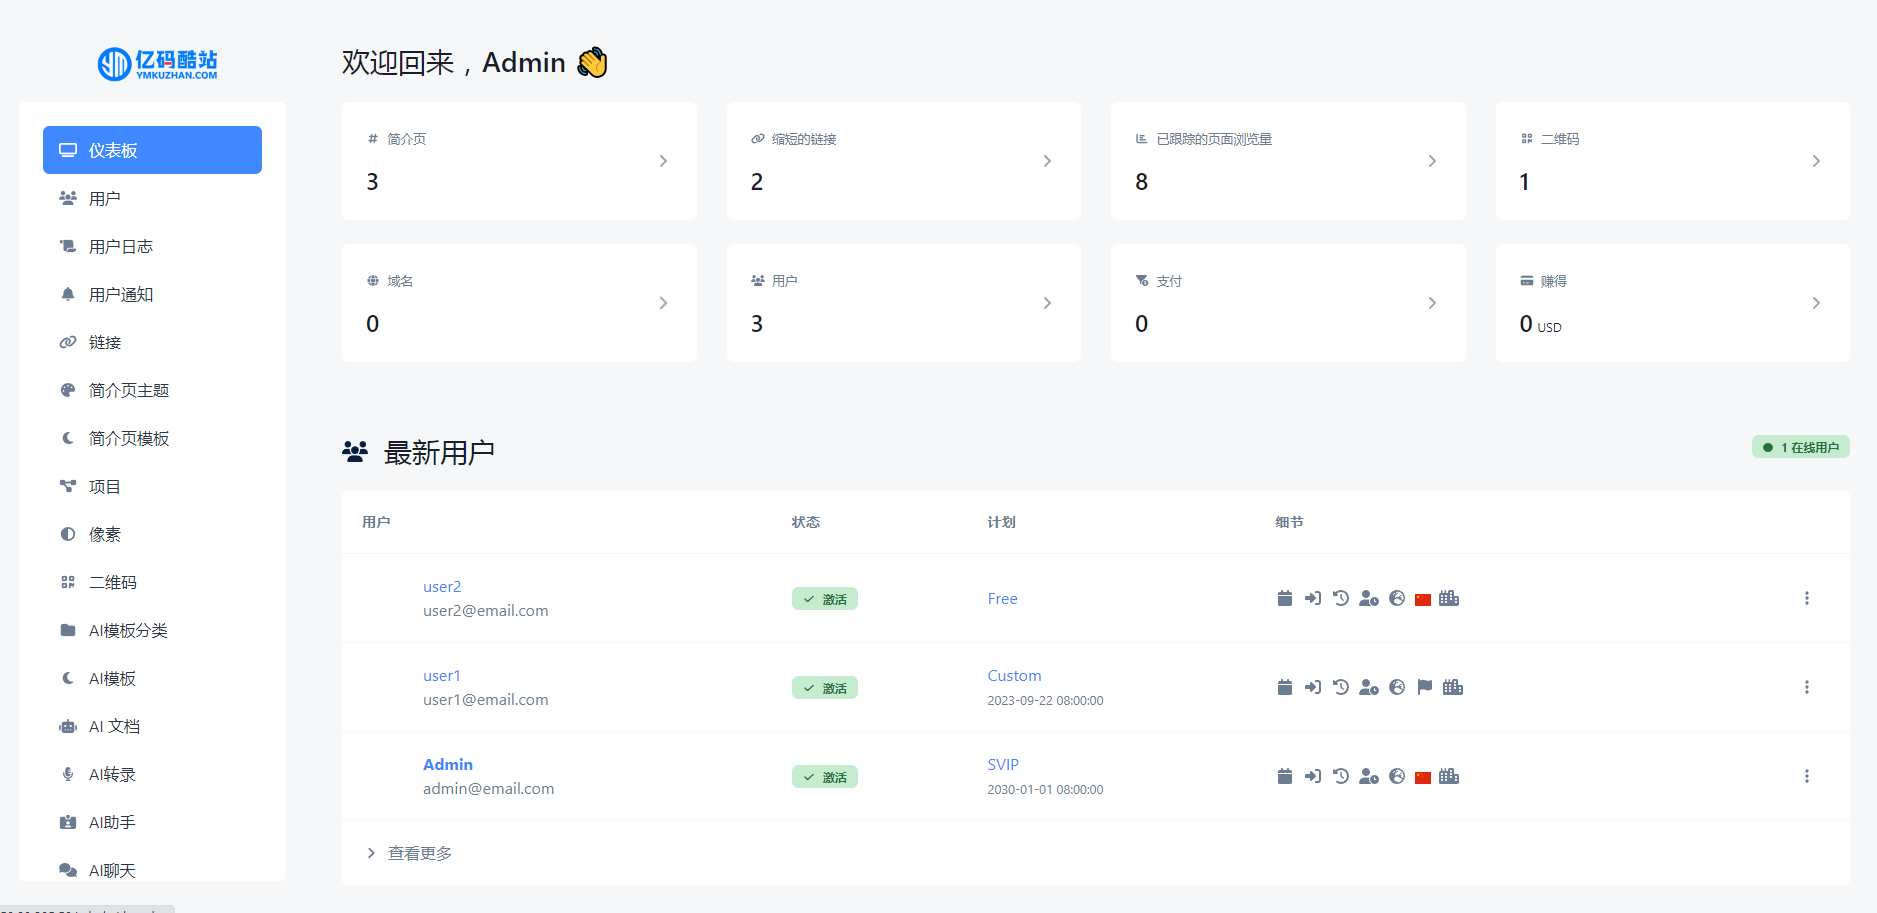Viewport: 1877px width, 913px height.
Task: Click the globe icon in user2's row
Action: 1397,598
